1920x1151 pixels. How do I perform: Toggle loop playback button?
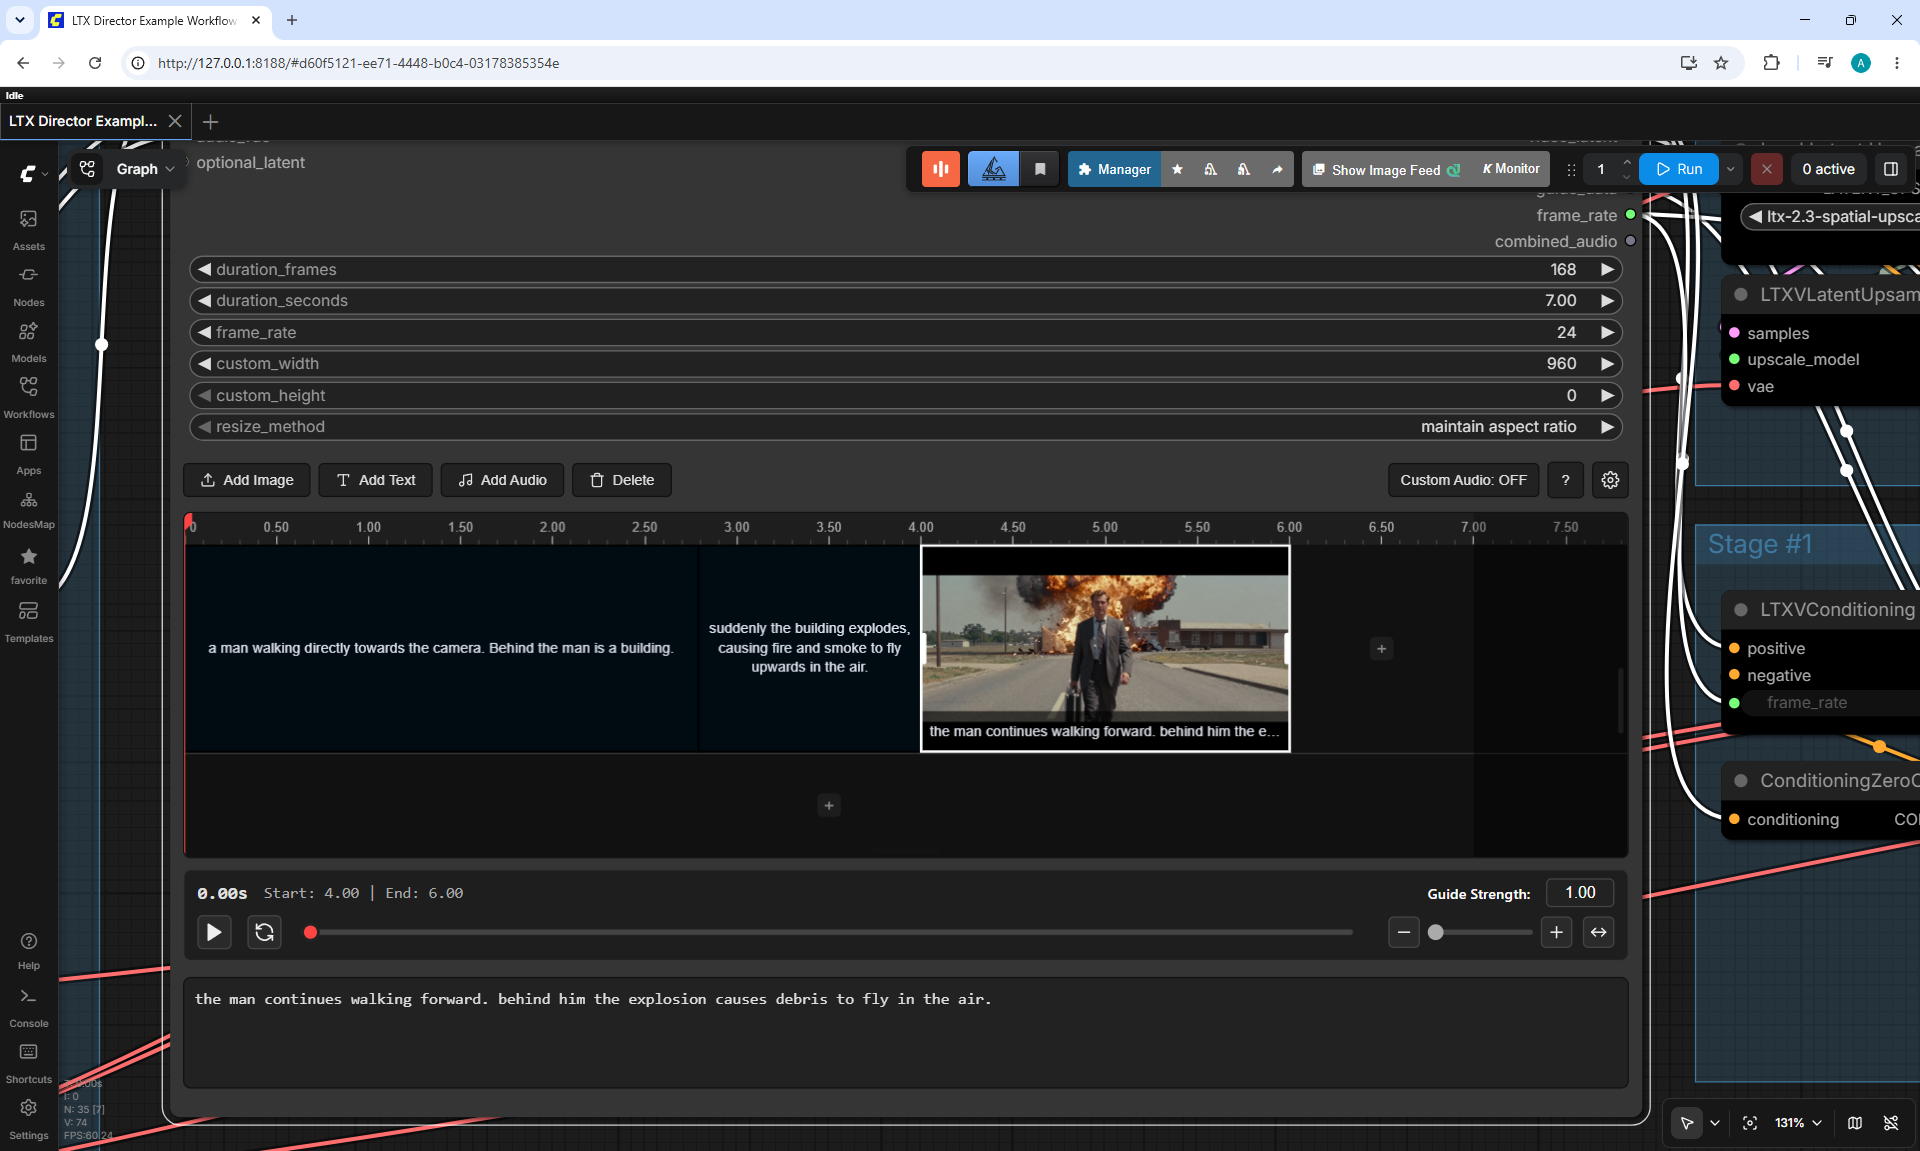264,932
